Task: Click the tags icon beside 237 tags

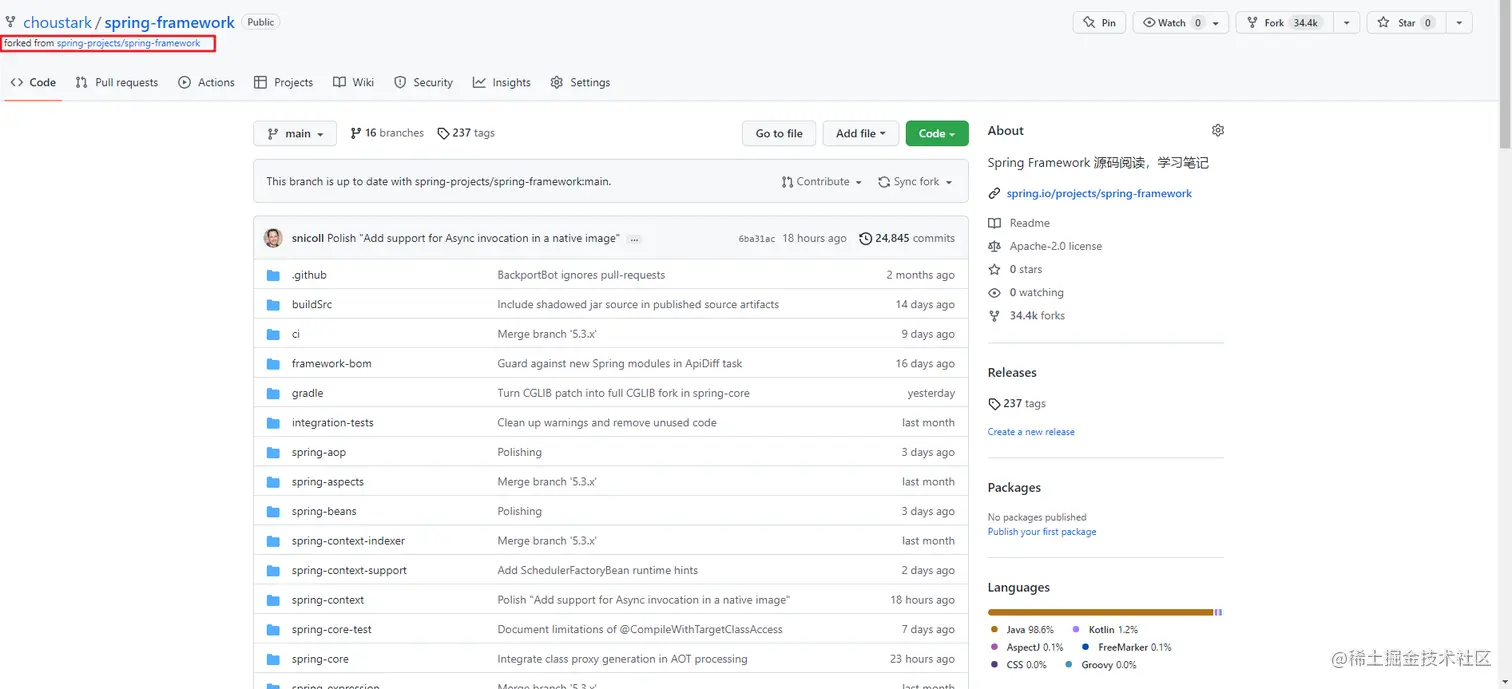Action: point(444,133)
